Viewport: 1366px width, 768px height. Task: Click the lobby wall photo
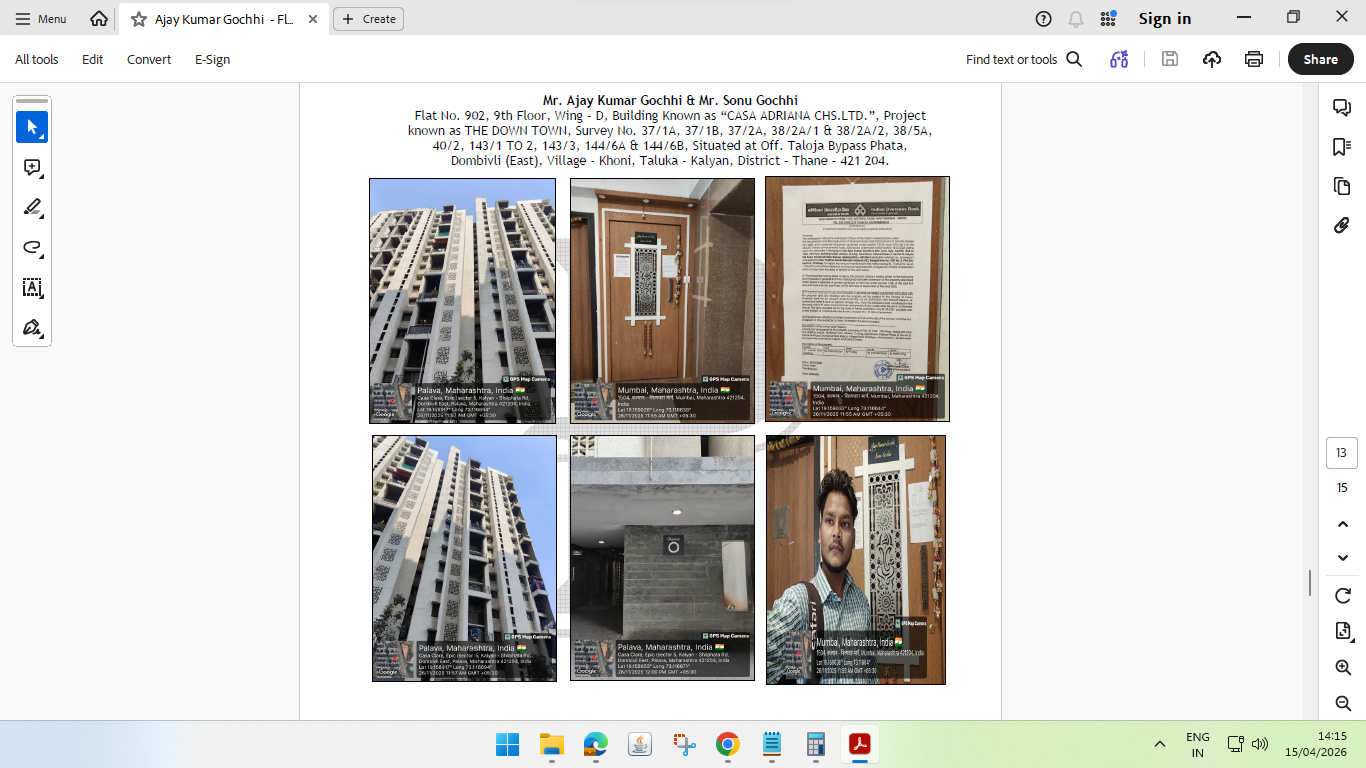(x=662, y=558)
